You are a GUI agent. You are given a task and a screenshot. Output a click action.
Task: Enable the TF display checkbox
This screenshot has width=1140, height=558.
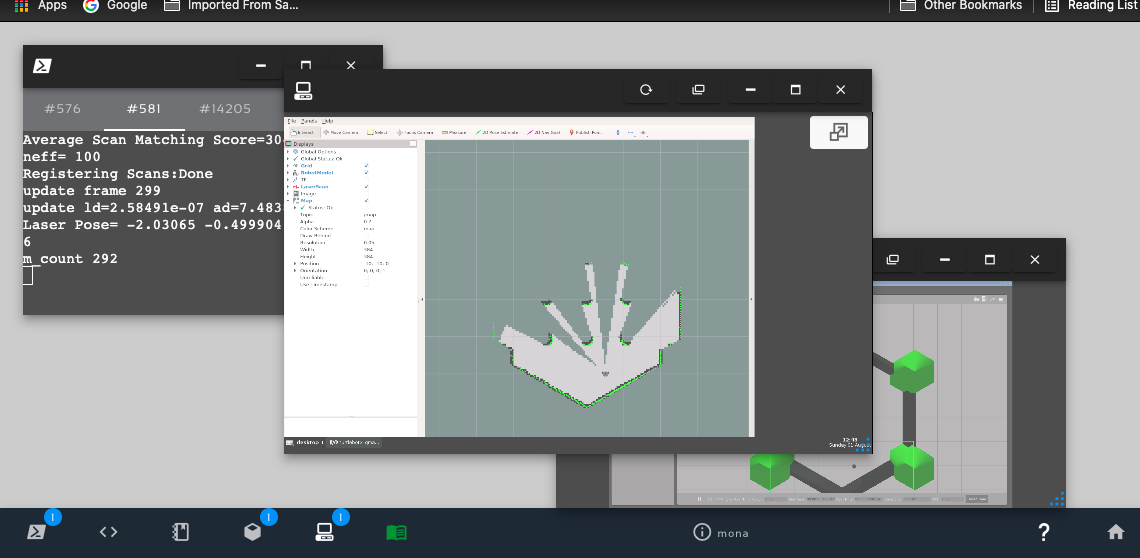pyautogui.click(x=366, y=180)
